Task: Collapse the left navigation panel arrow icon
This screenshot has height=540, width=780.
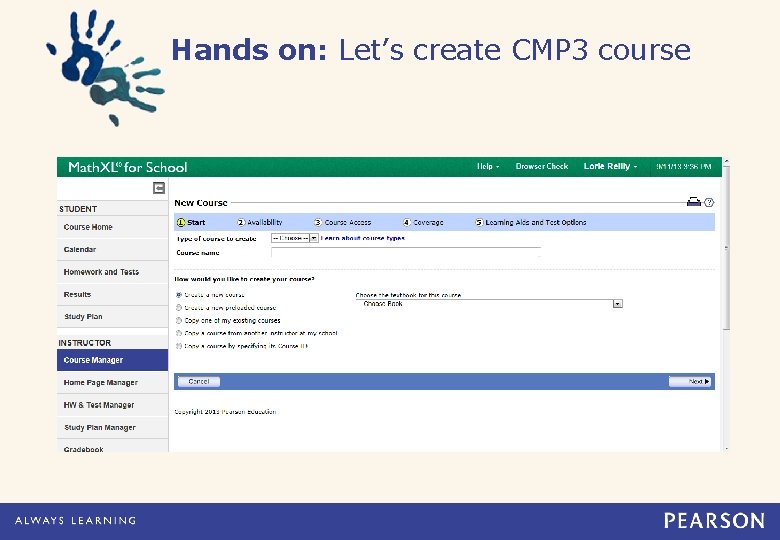Action: pyautogui.click(x=159, y=188)
